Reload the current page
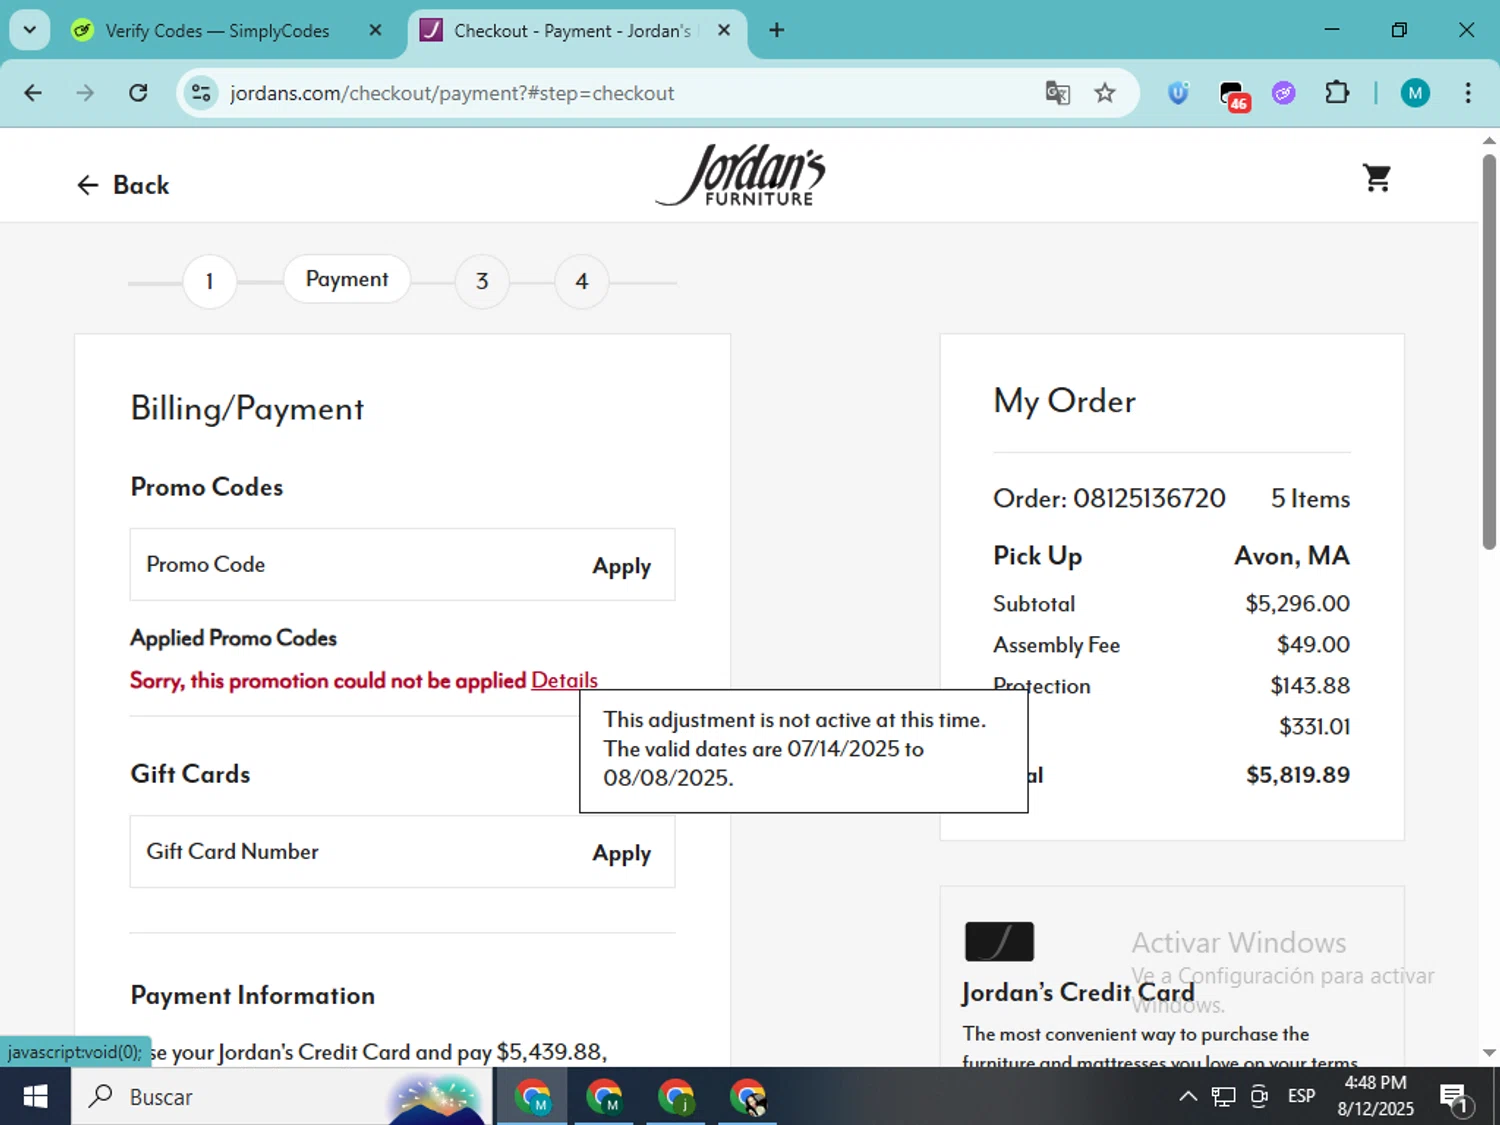Viewport: 1500px width, 1125px height. click(138, 93)
